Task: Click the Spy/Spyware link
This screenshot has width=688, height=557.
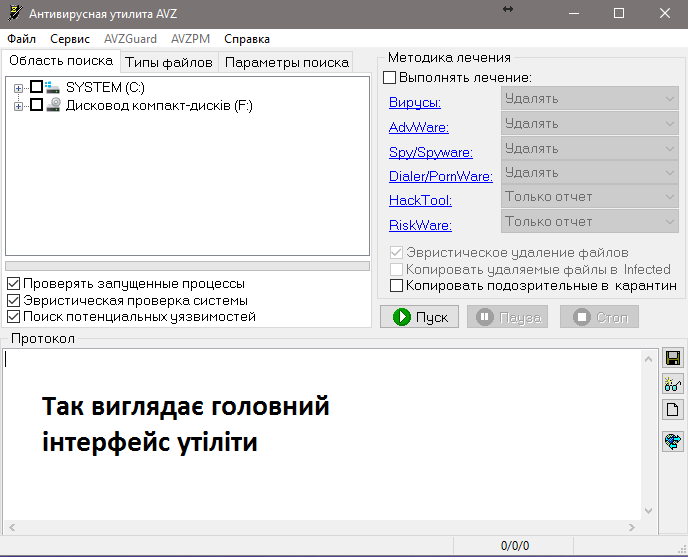Action: 430,153
